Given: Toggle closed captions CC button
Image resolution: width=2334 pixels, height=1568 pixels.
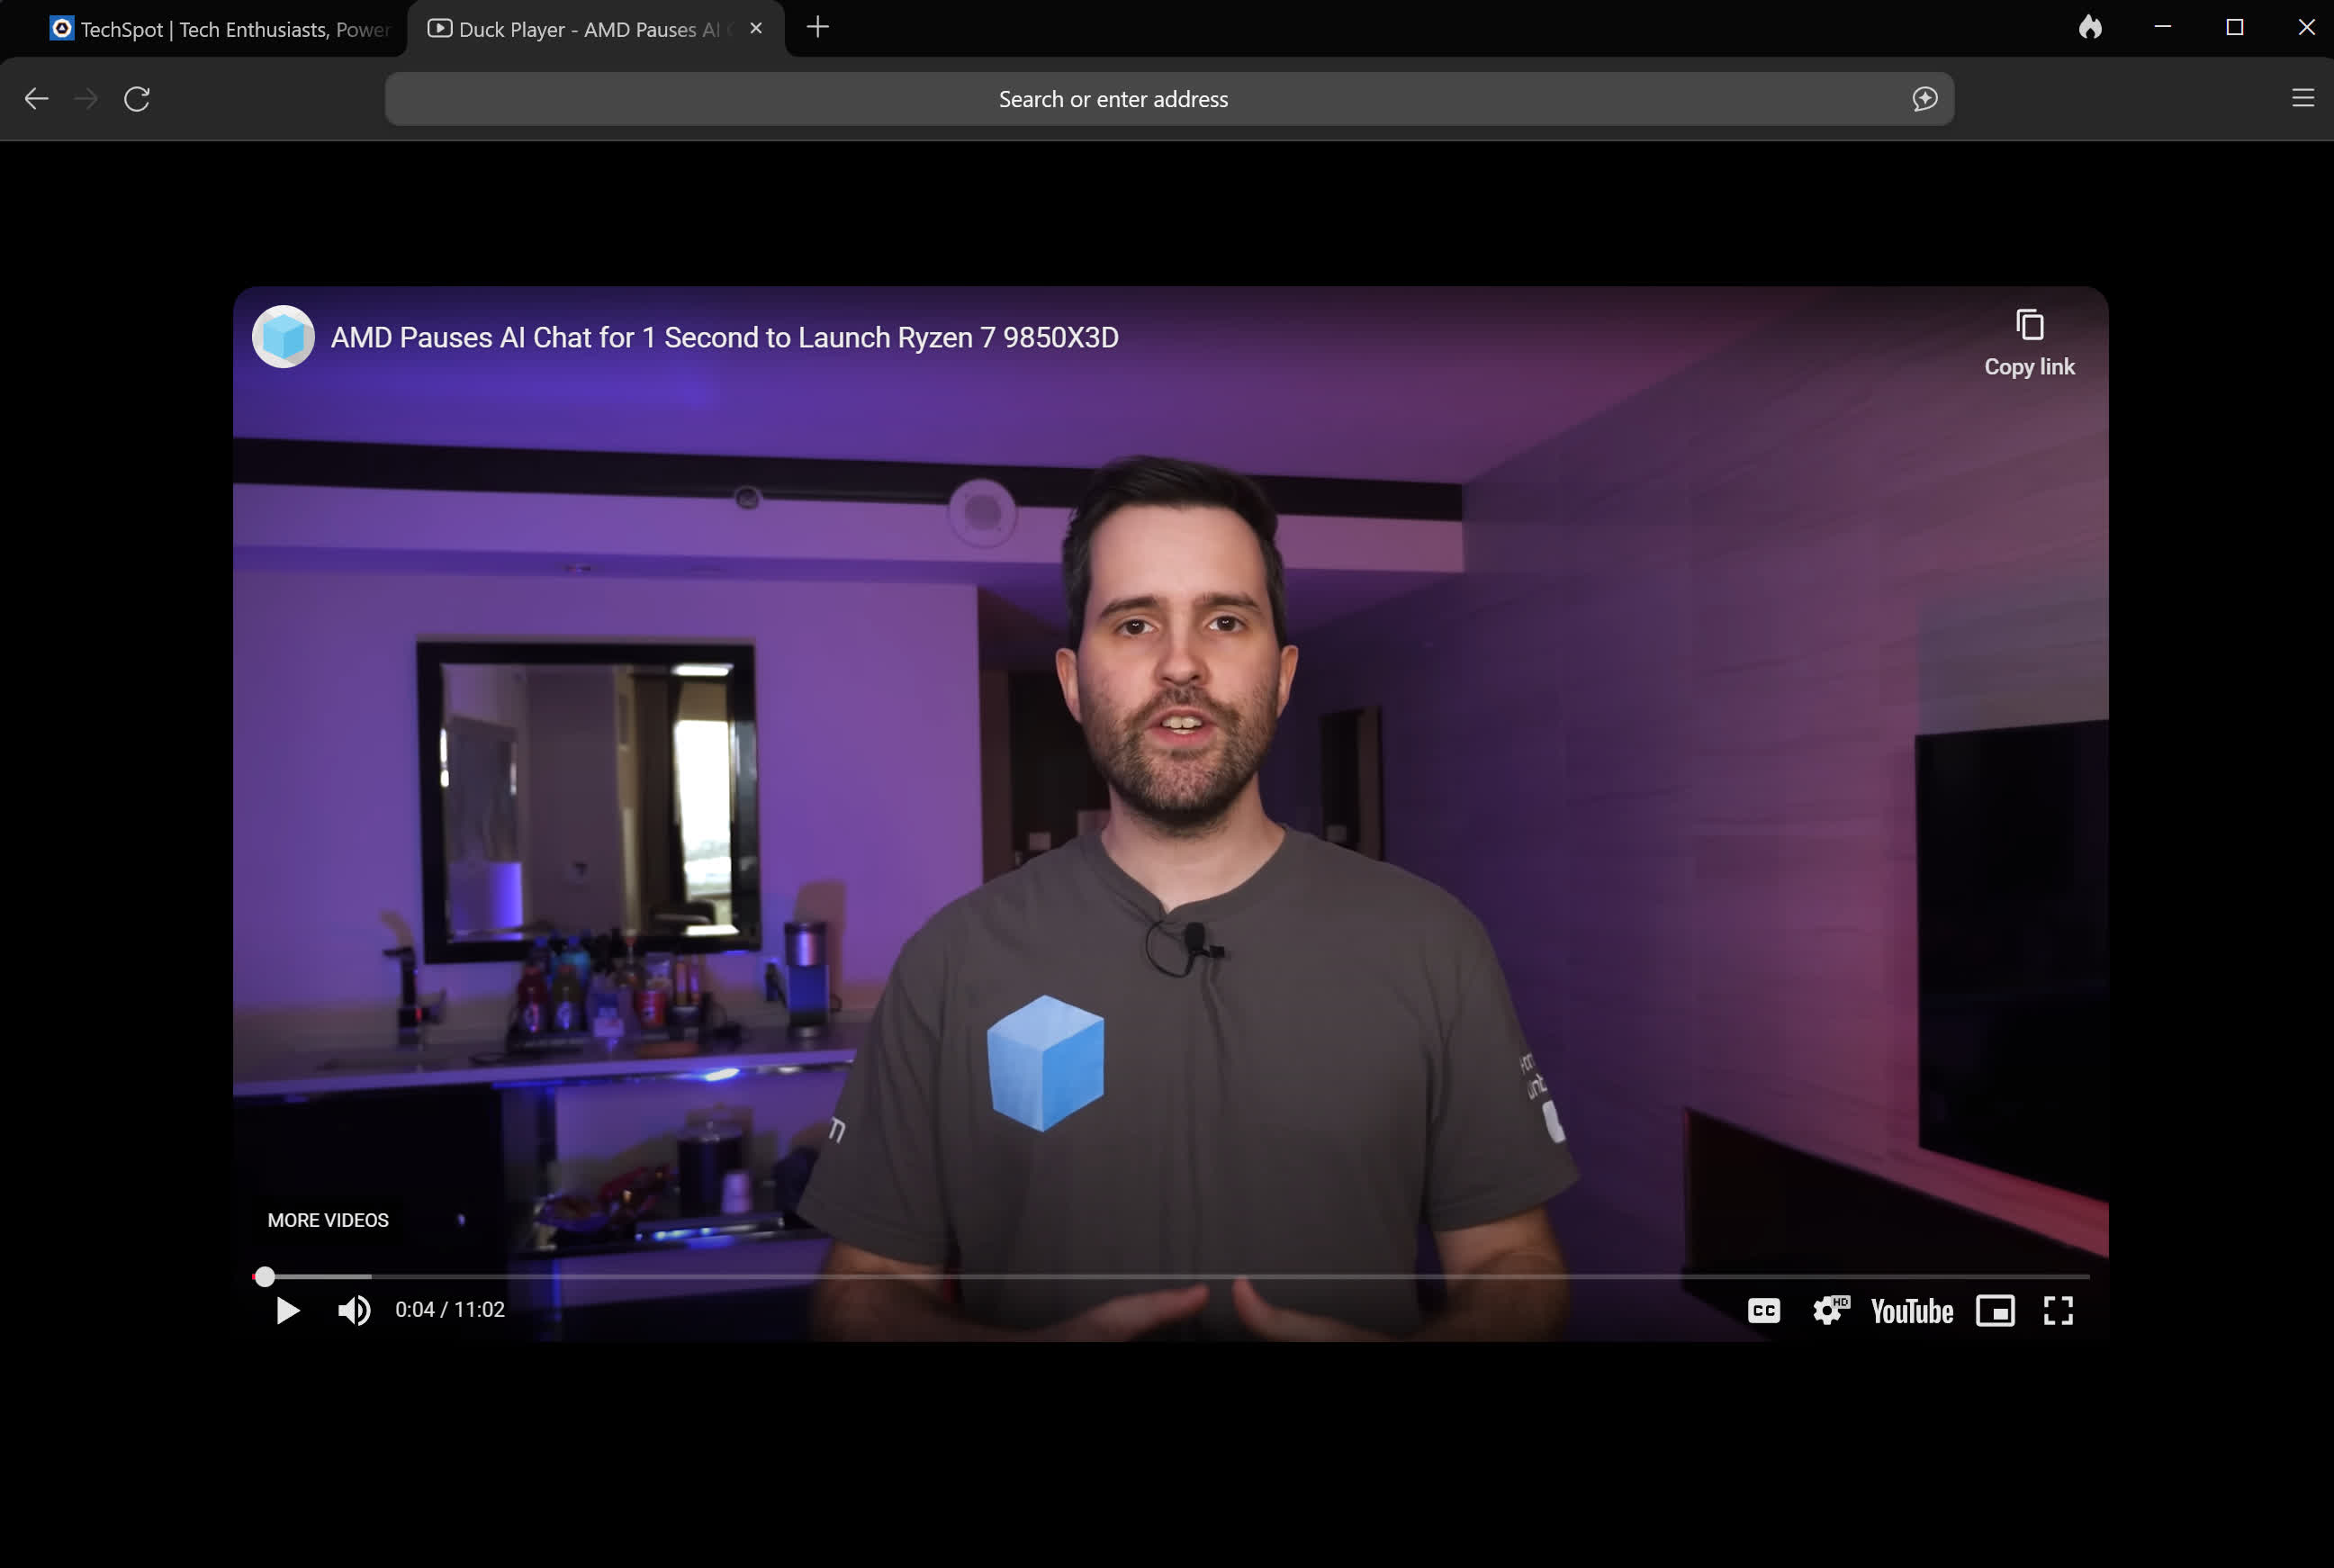Looking at the screenshot, I should (x=1764, y=1310).
